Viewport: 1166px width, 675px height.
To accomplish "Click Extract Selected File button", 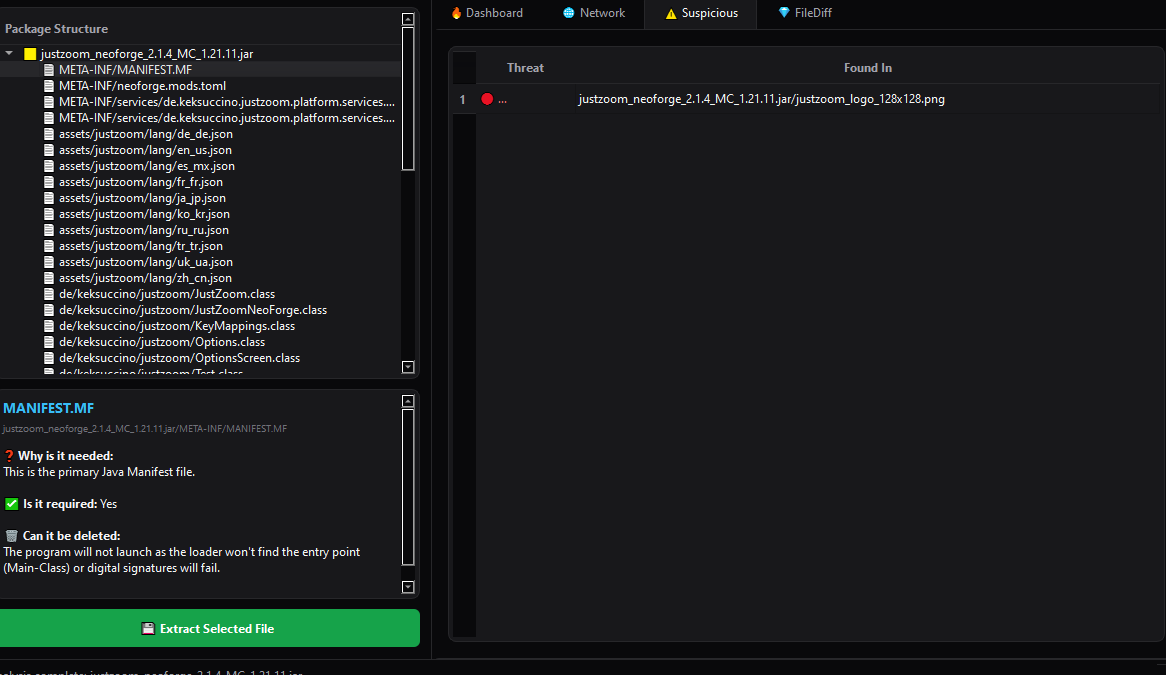I will (210, 628).
